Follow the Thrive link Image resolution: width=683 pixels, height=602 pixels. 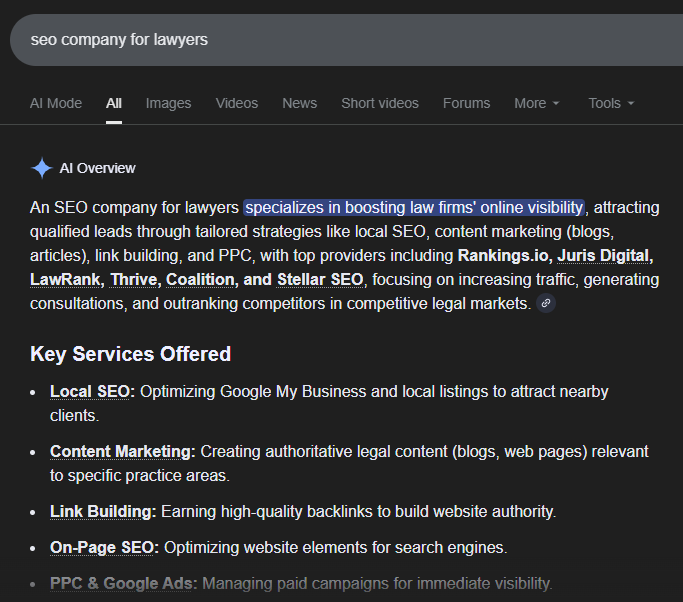[132, 279]
